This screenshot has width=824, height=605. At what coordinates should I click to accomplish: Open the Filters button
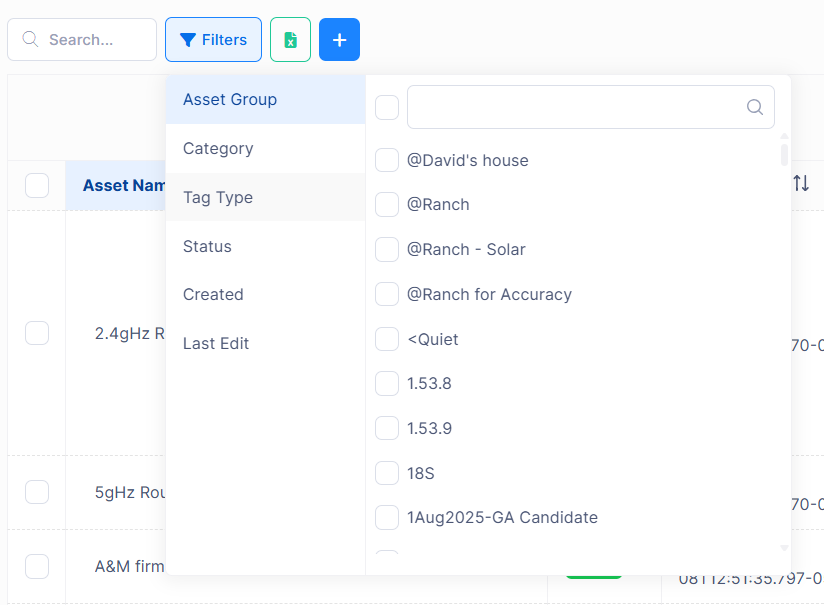213,40
